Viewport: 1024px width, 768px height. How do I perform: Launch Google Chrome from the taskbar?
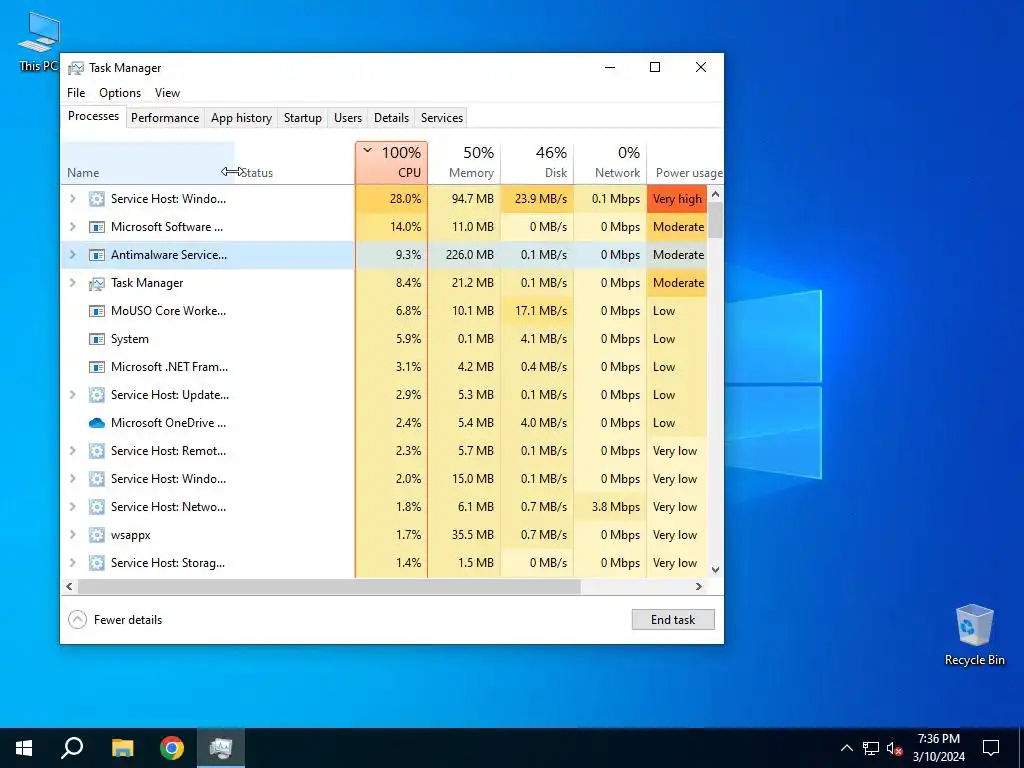pyautogui.click(x=172, y=748)
